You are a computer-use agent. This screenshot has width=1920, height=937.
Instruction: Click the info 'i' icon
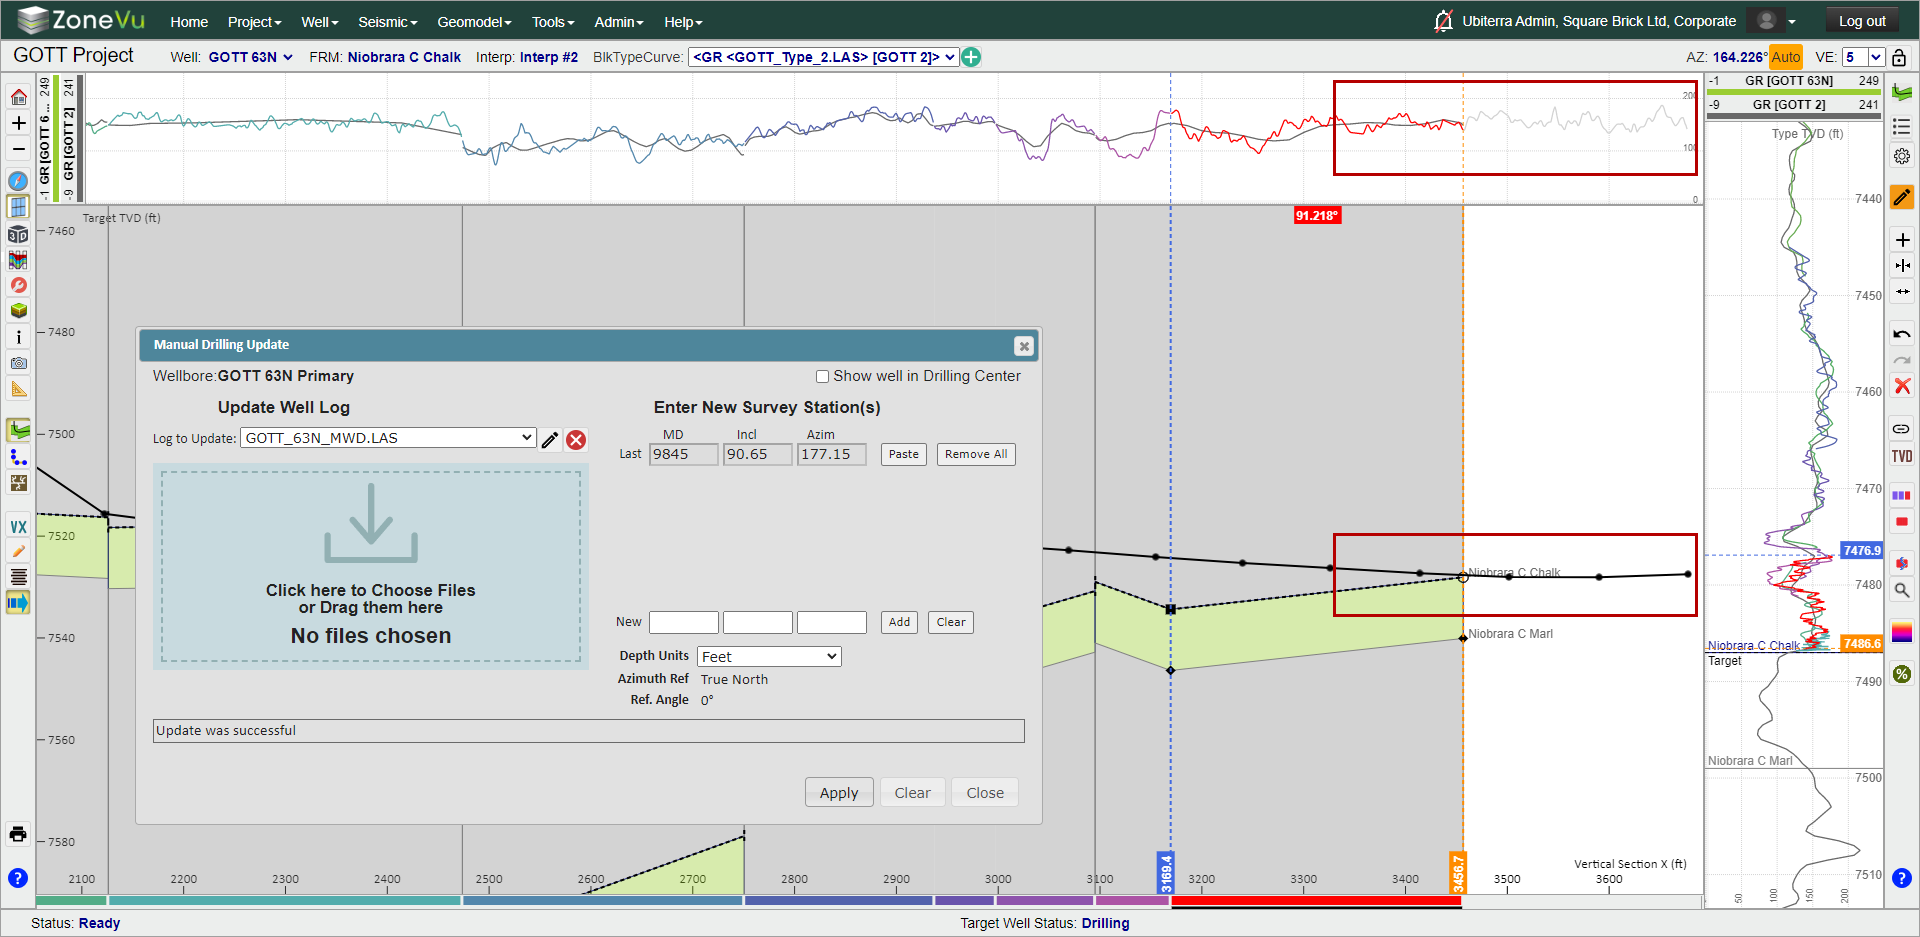18,337
